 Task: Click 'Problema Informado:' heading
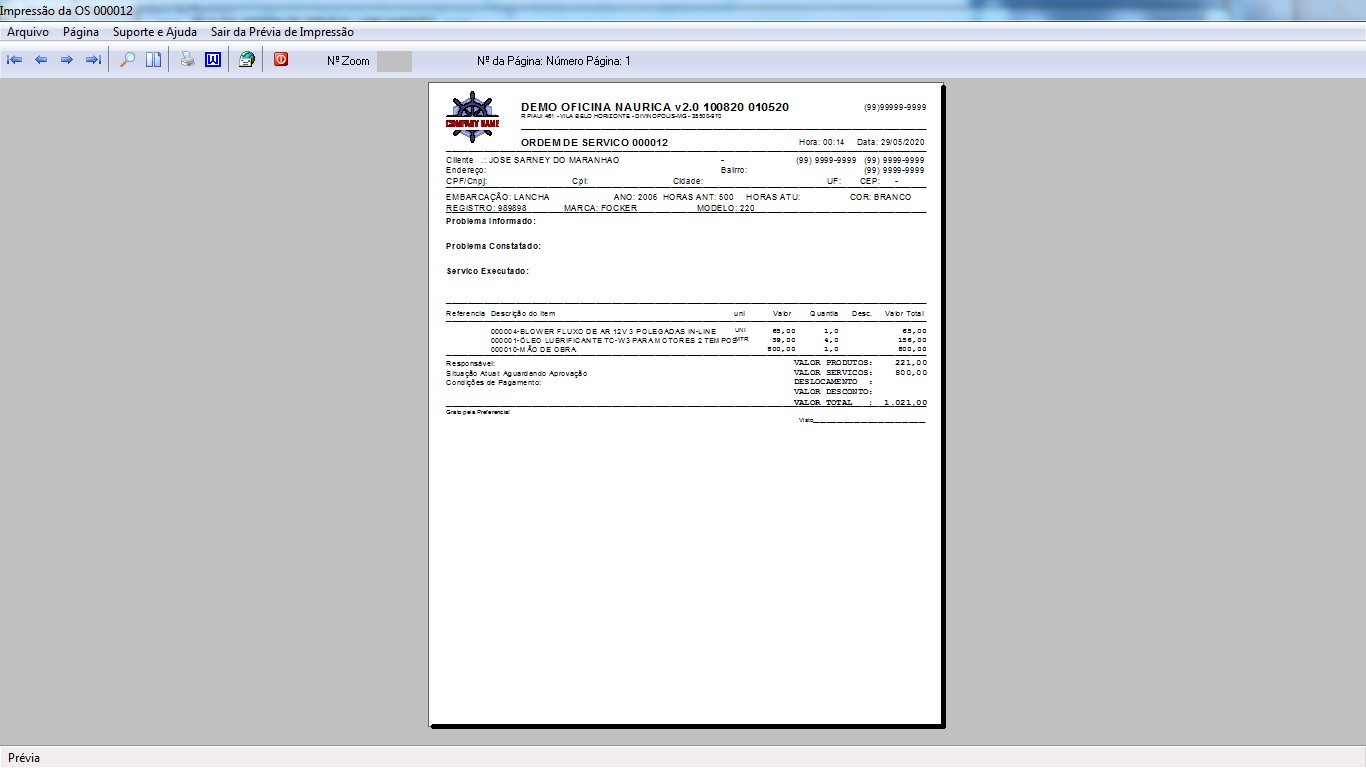[x=491, y=221]
